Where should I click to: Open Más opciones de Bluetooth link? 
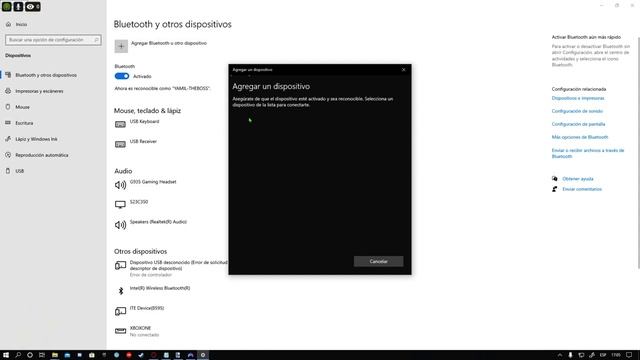coord(580,137)
